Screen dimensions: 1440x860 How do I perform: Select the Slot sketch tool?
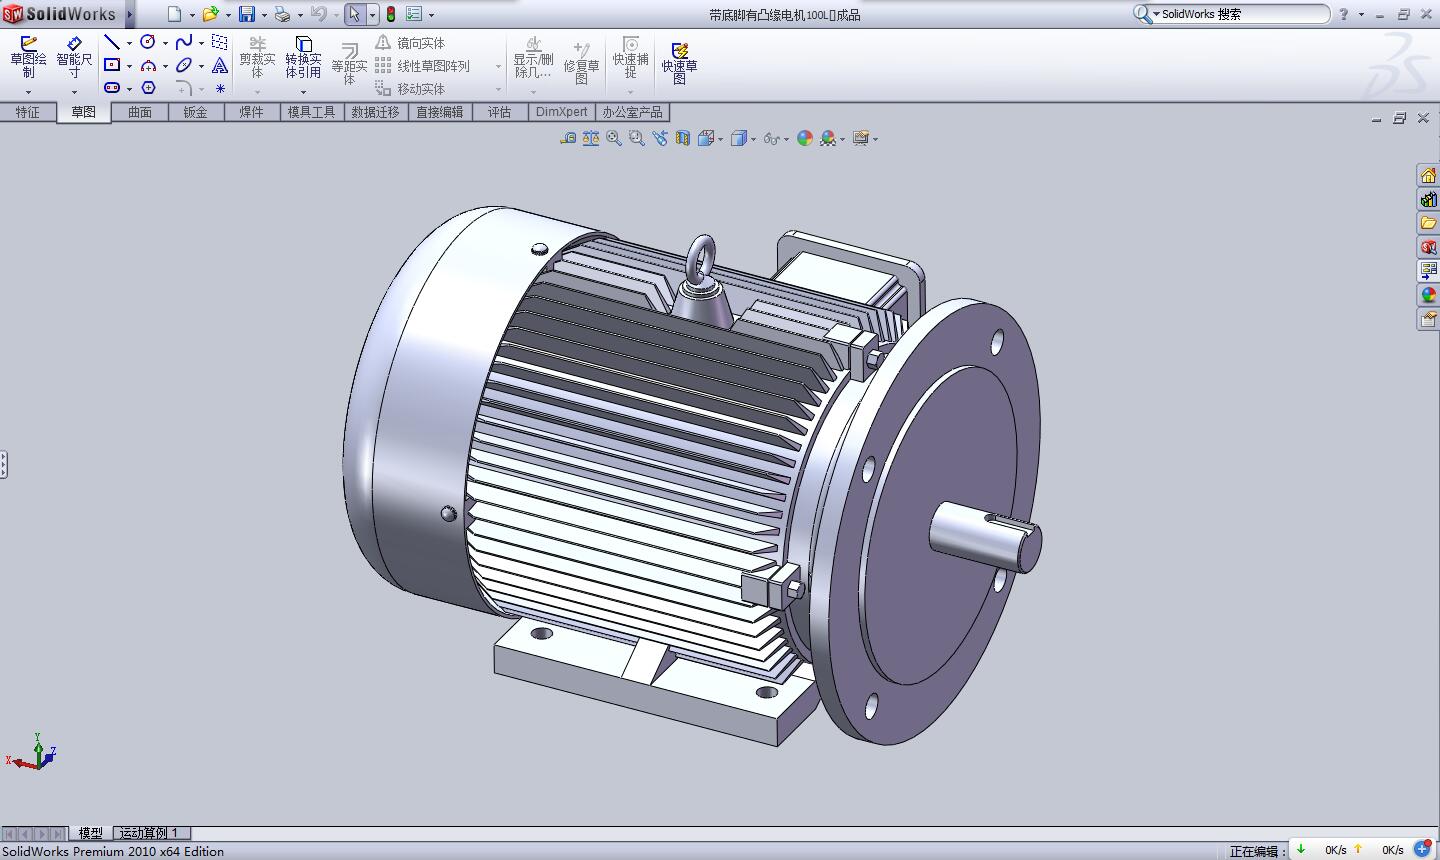click(112, 88)
